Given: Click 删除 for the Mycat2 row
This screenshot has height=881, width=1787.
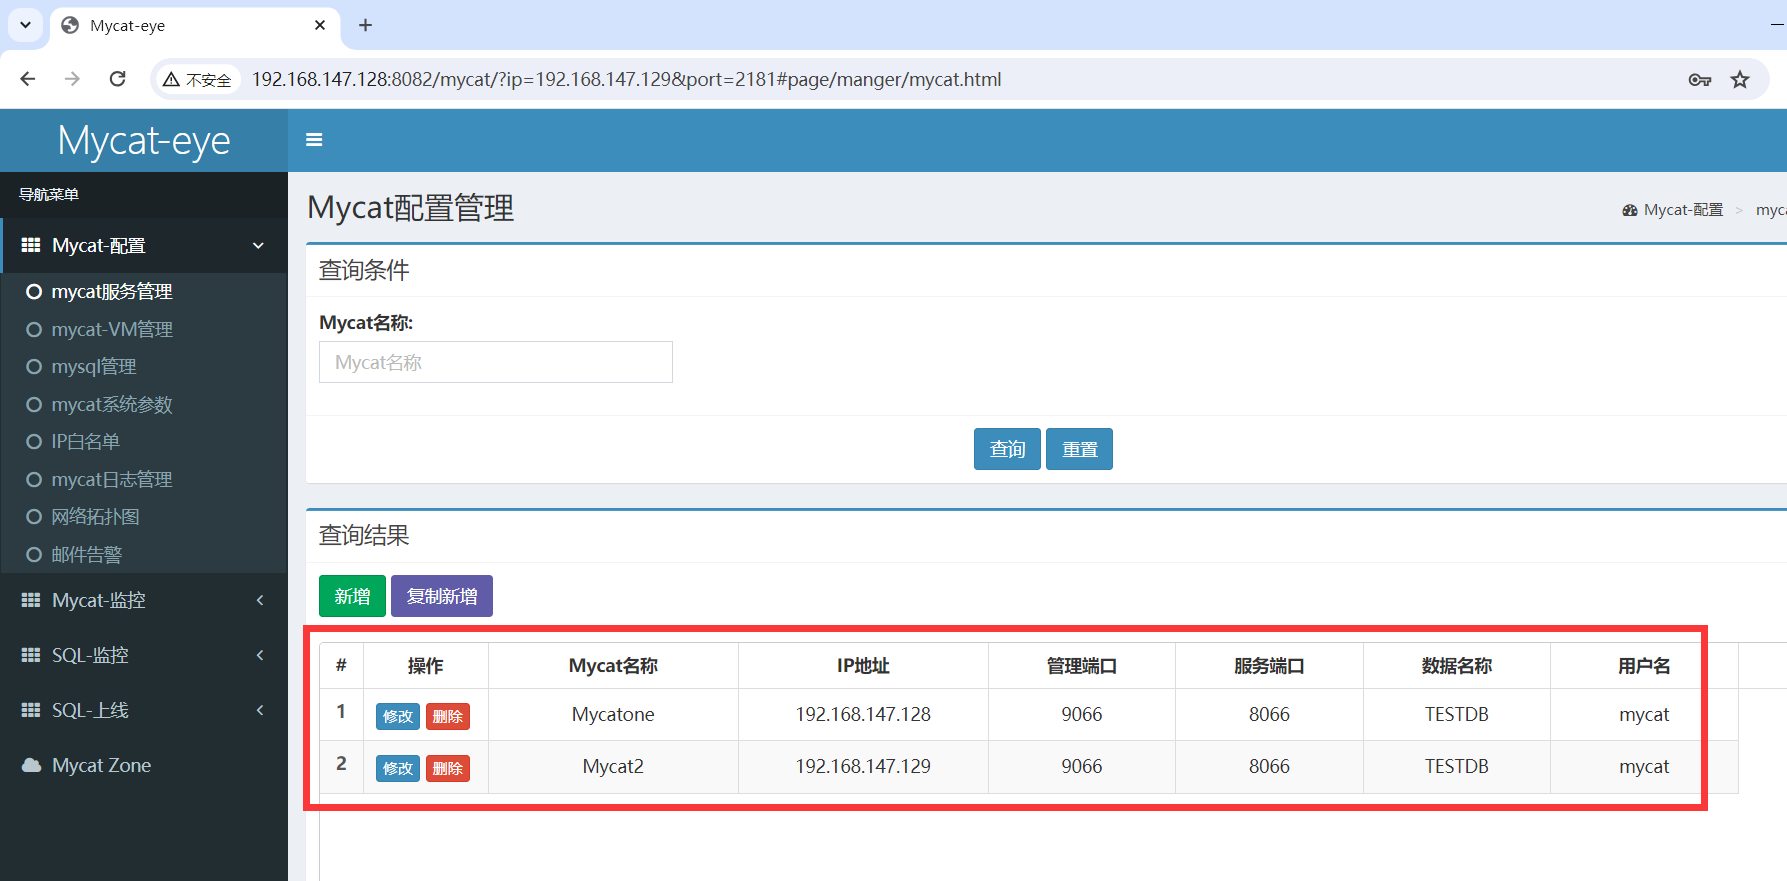Looking at the screenshot, I should (448, 768).
